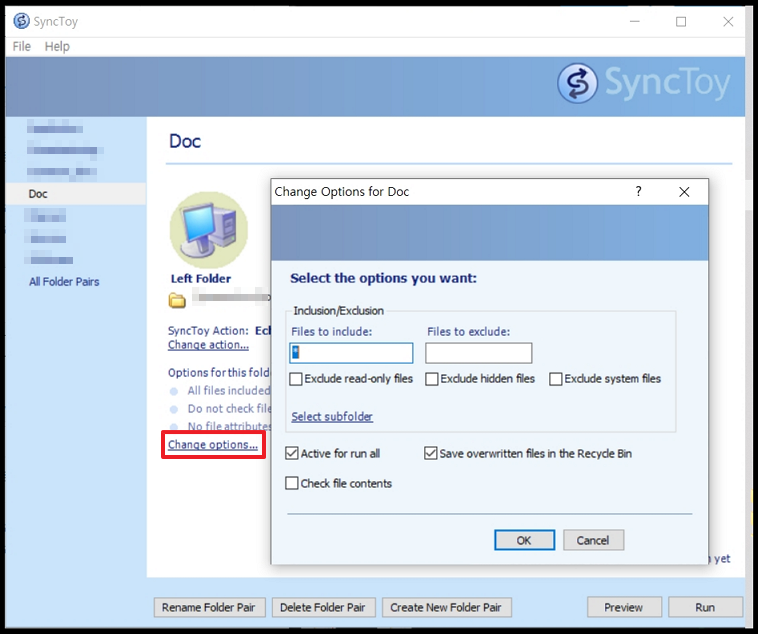Viewport: 758px width, 634px height.
Task: Click the Left Folder computer icon
Action: point(208,230)
